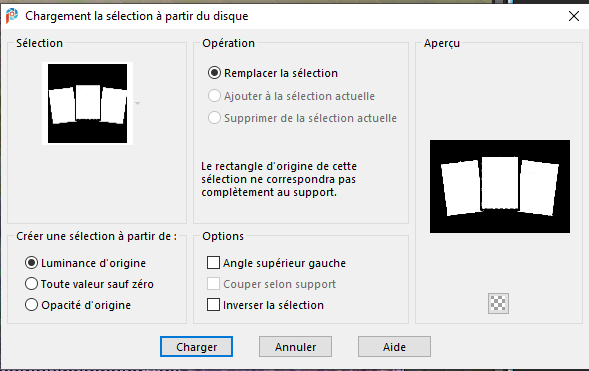Click the PaintShop Pro app icon in title bar
Screen dimensions: 589x371
click(x=12, y=16)
